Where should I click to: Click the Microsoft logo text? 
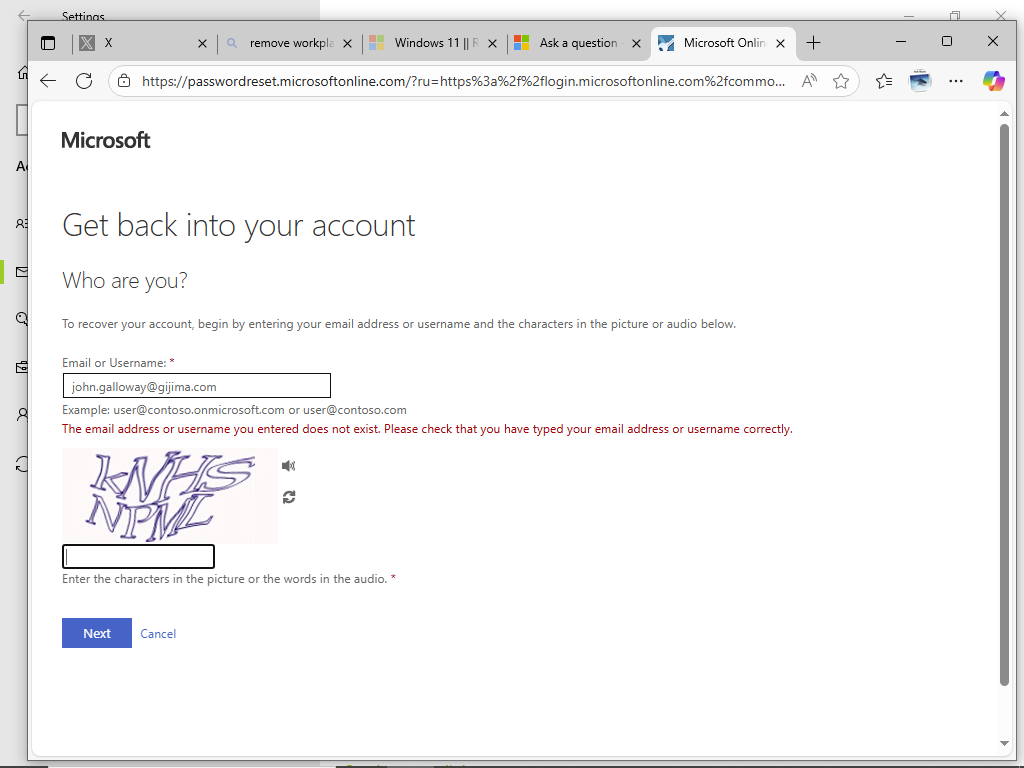[106, 140]
